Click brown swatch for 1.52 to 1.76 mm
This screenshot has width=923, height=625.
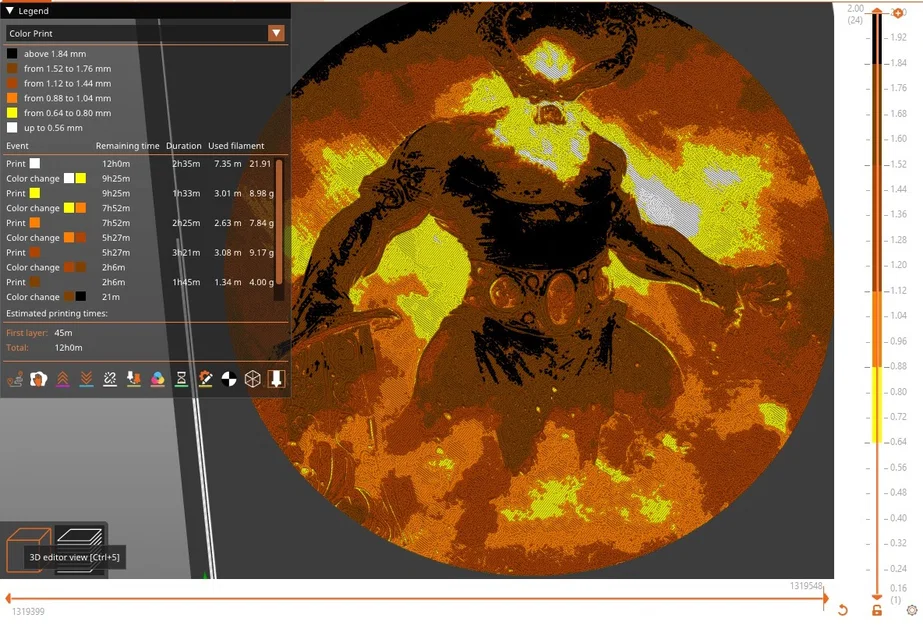click(12, 68)
